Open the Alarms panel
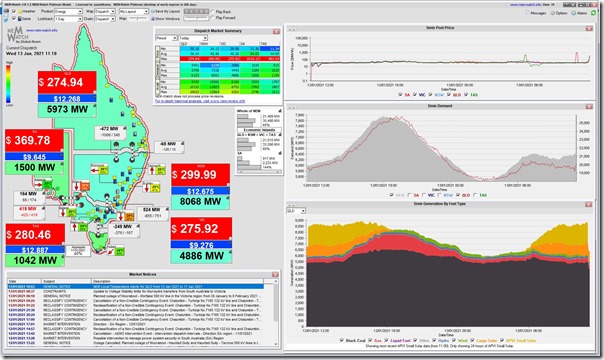Image resolution: width=604 pixels, height=360 pixels. pos(579,13)
